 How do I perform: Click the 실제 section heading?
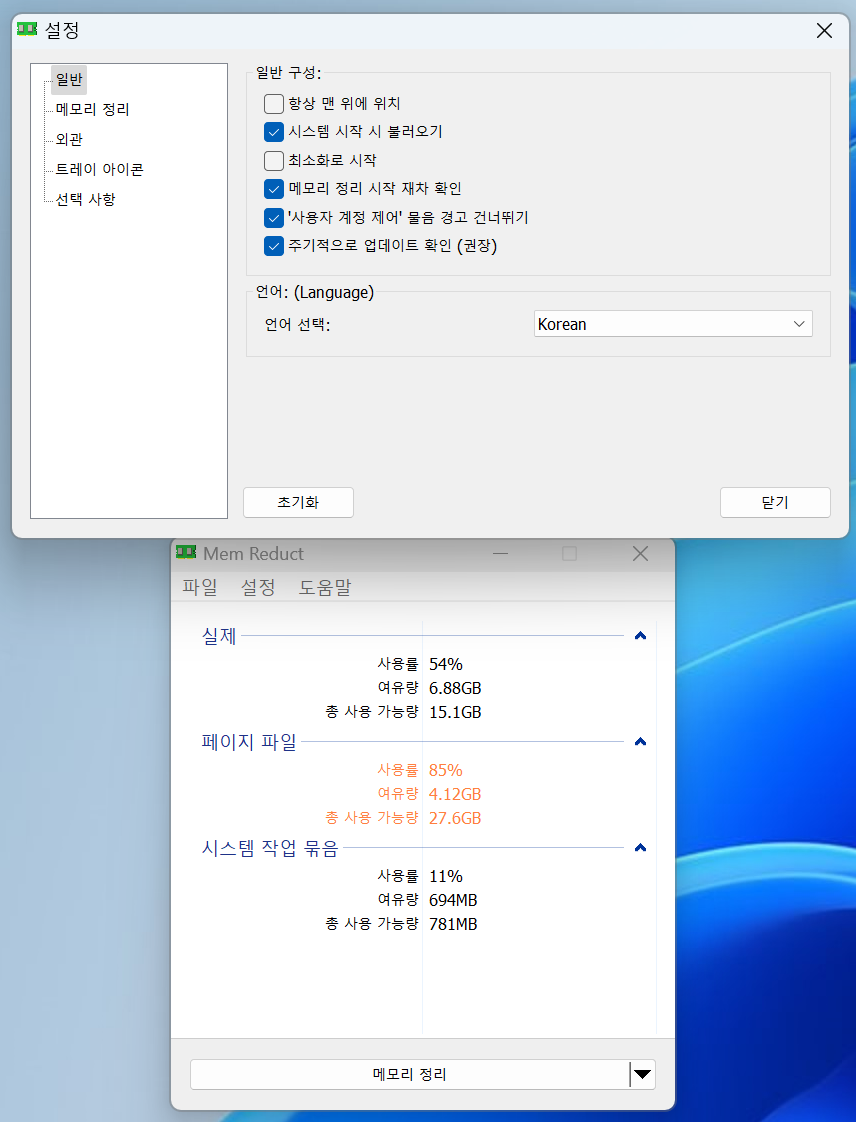point(219,636)
